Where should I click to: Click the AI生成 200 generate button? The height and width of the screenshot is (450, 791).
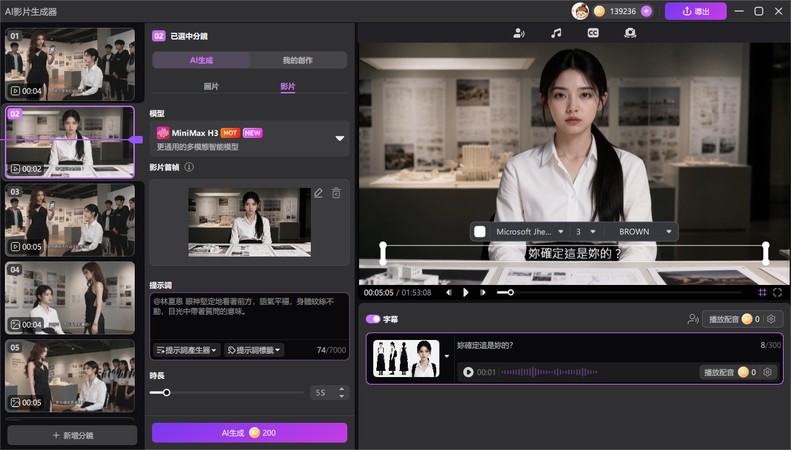click(x=249, y=433)
